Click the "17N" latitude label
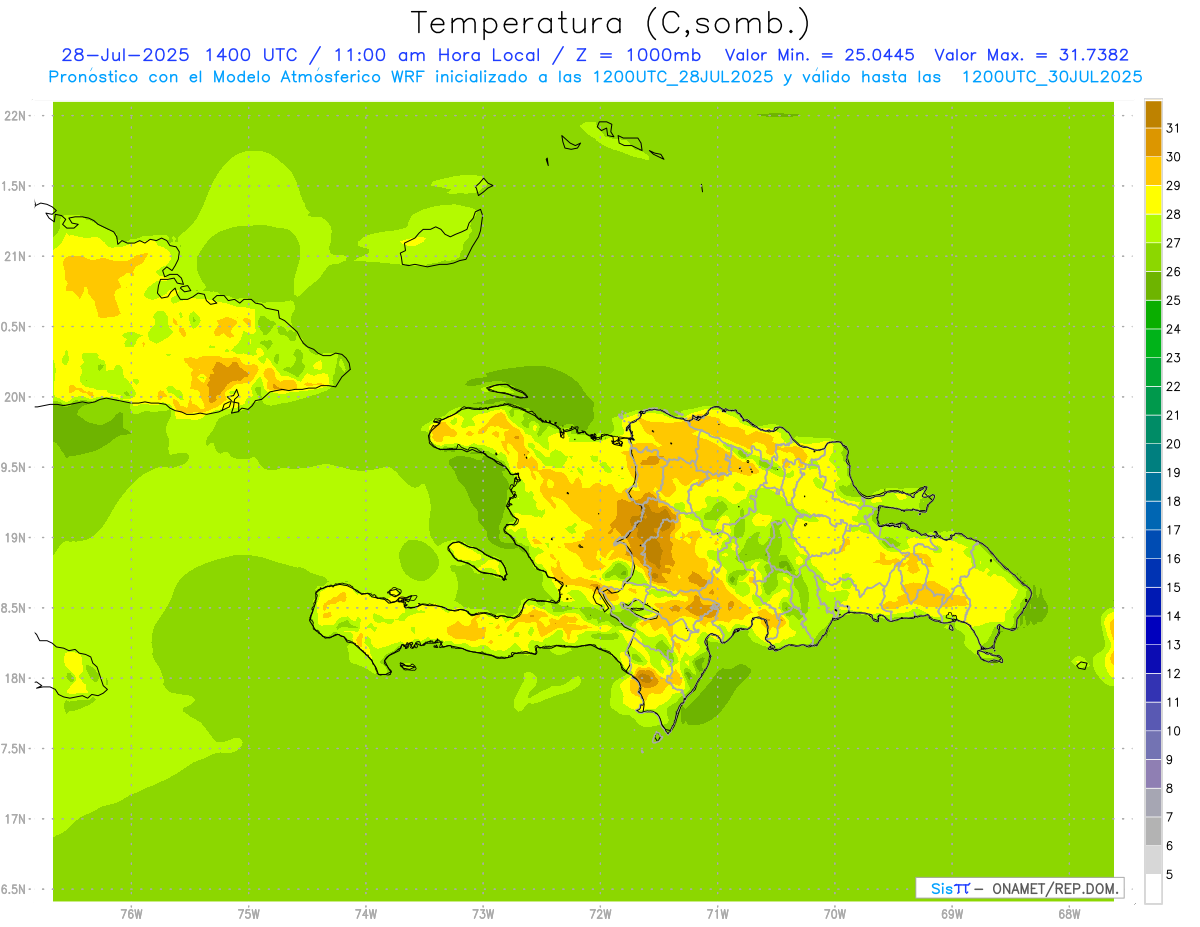The image size is (1200, 927). tap(16, 819)
